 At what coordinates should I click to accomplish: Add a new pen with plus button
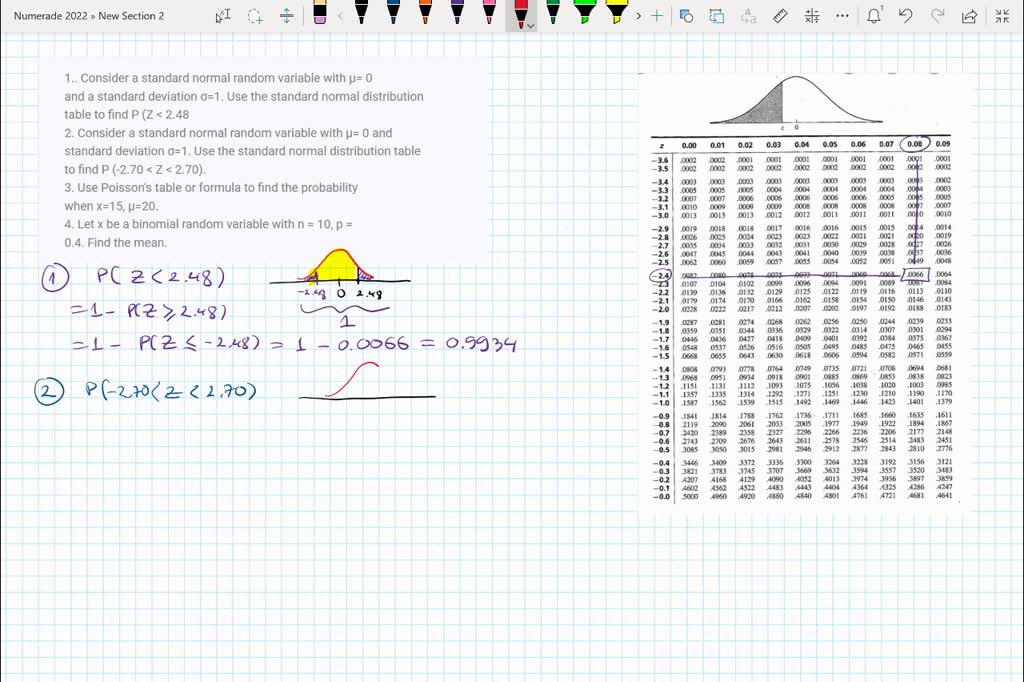[657, 16]
